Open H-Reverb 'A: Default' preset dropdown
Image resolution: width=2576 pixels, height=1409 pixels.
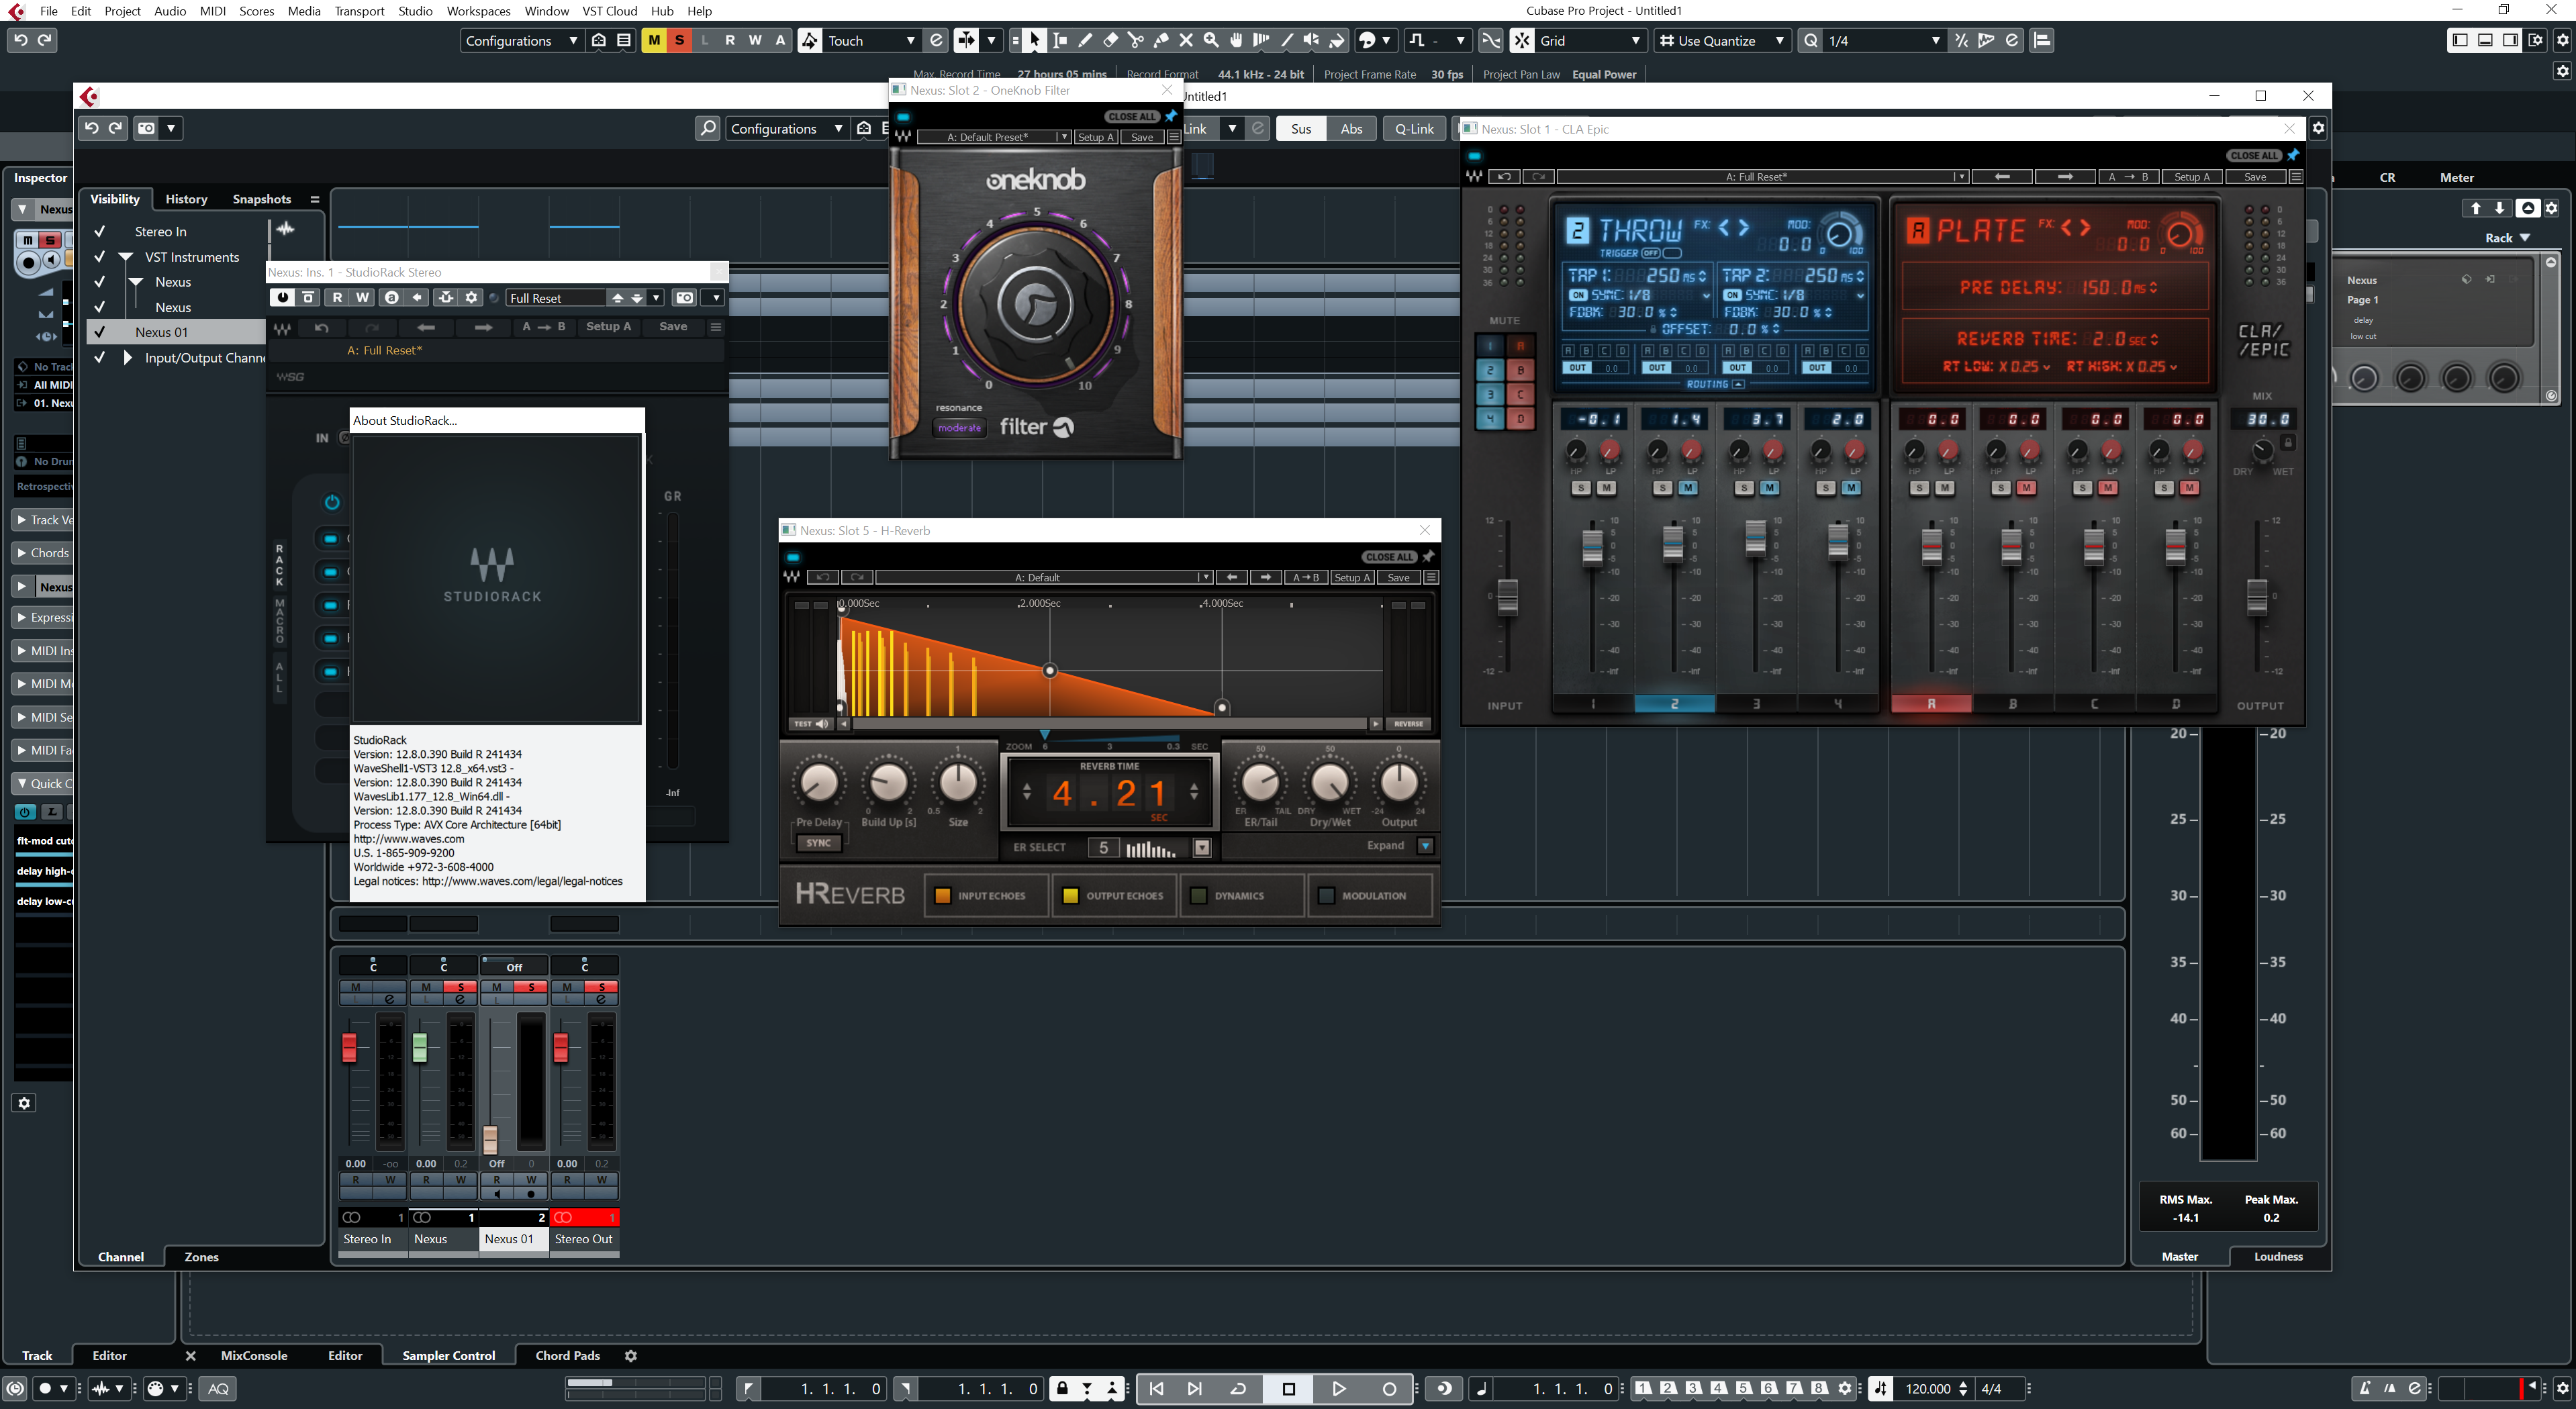[1044, 577]
